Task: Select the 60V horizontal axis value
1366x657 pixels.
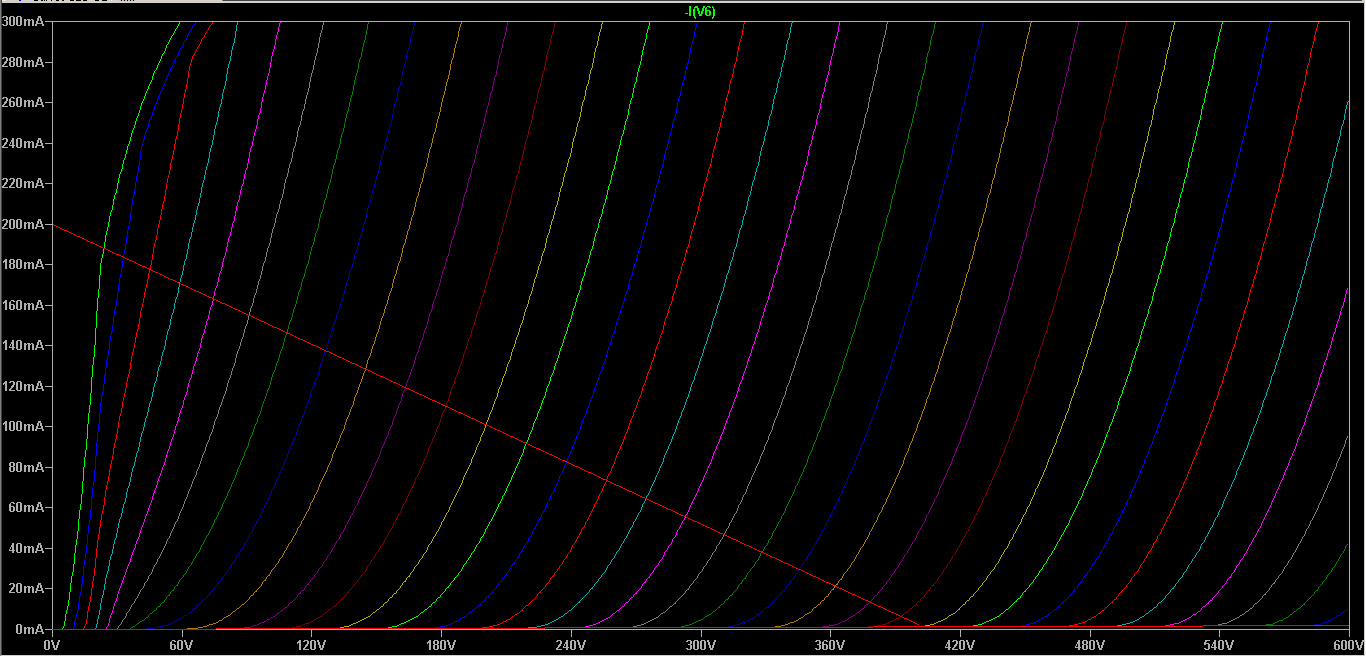Action: coord(182,646)
